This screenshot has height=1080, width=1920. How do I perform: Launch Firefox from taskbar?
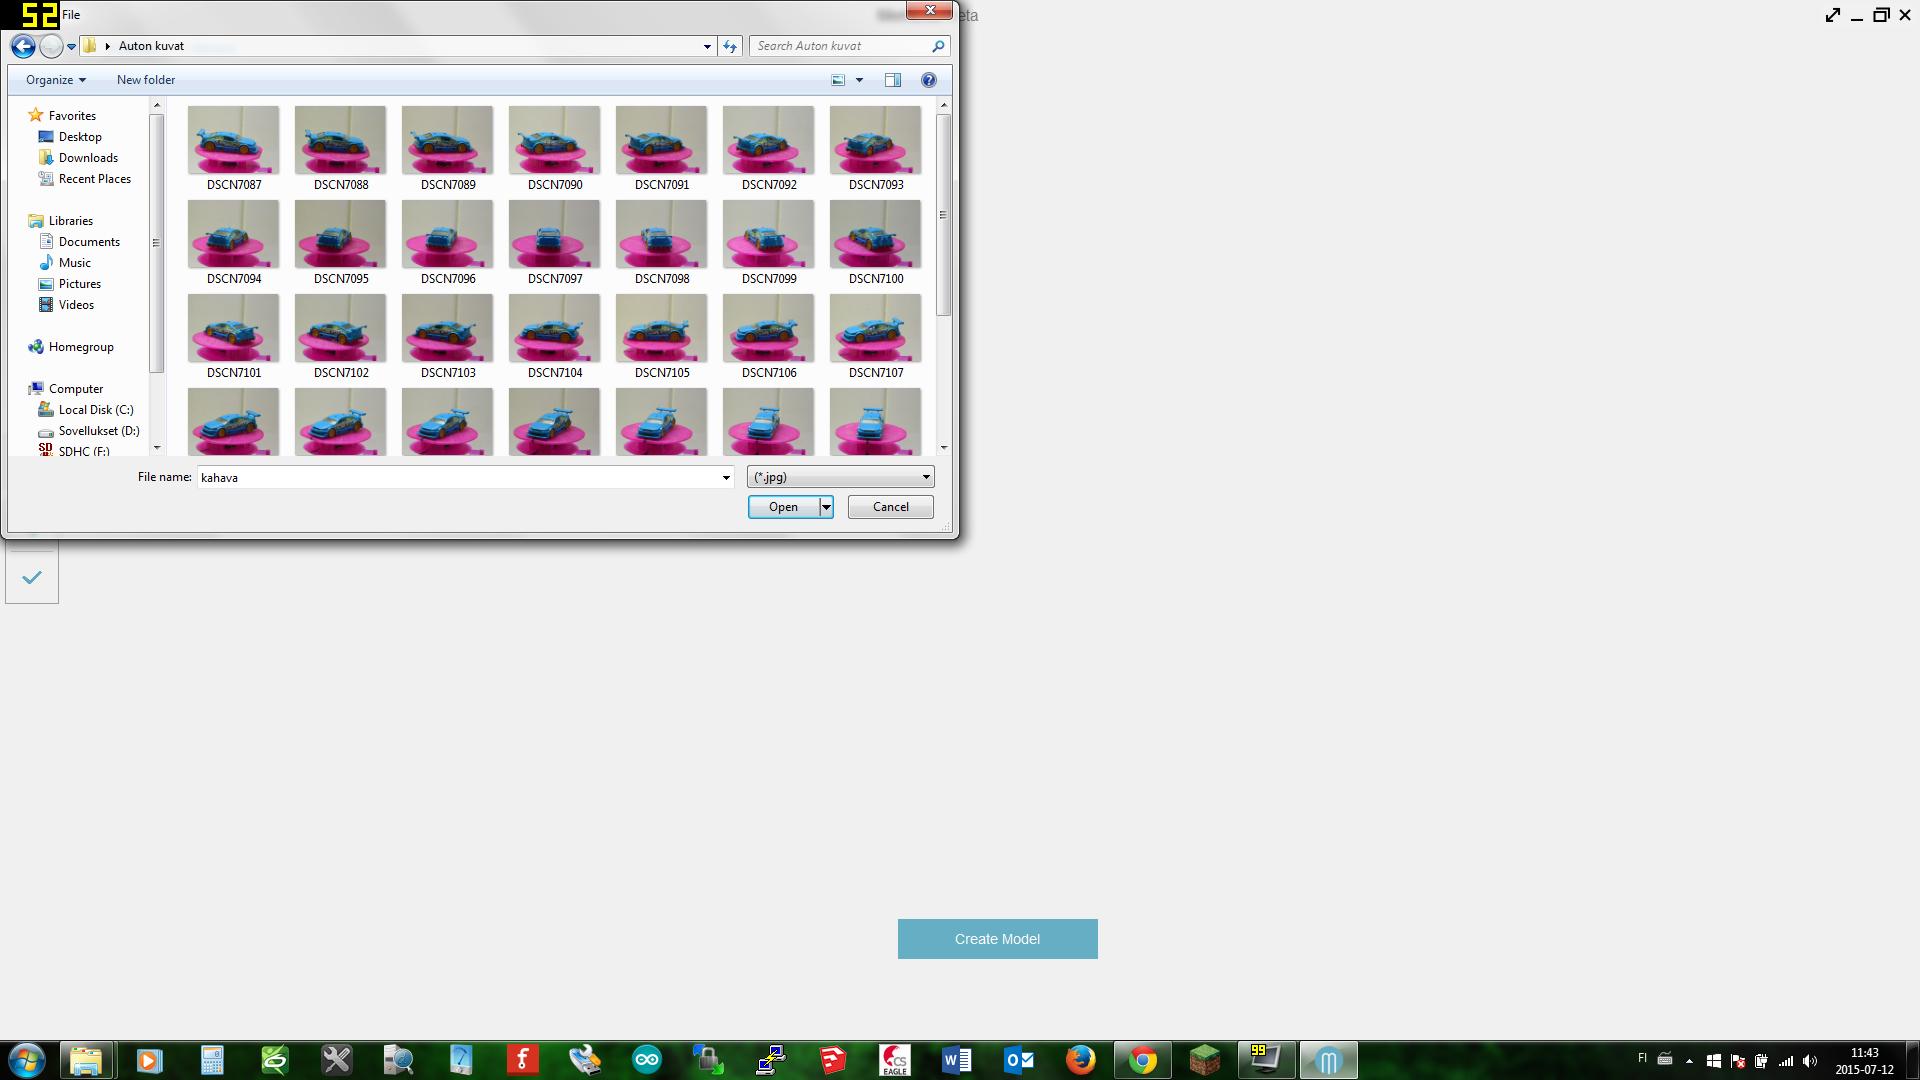tap(1080, 1060)
